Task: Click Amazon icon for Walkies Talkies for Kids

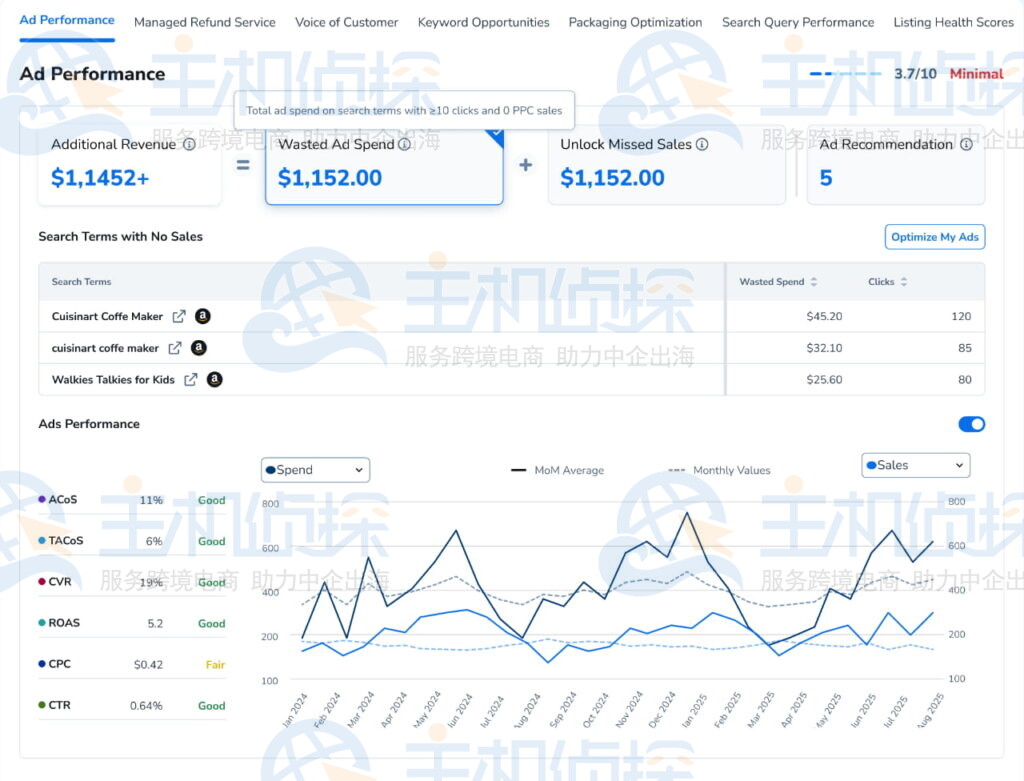Action: point(214,380)
